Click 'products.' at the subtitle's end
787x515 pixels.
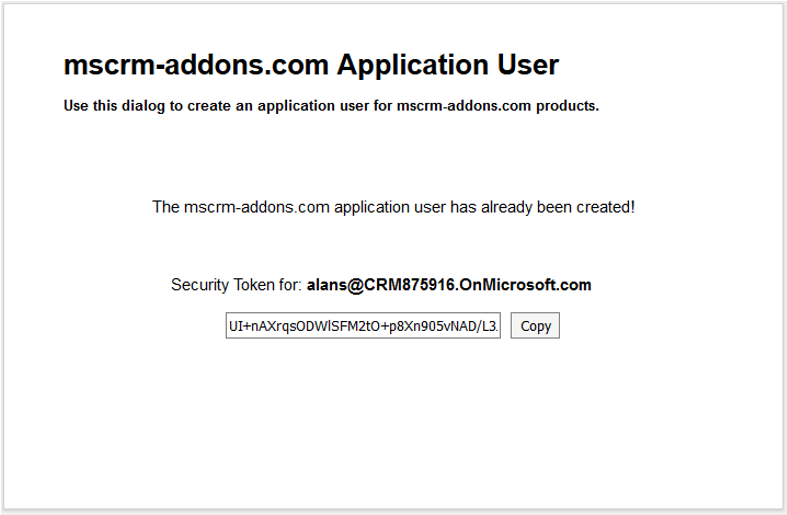pos(568,106)
